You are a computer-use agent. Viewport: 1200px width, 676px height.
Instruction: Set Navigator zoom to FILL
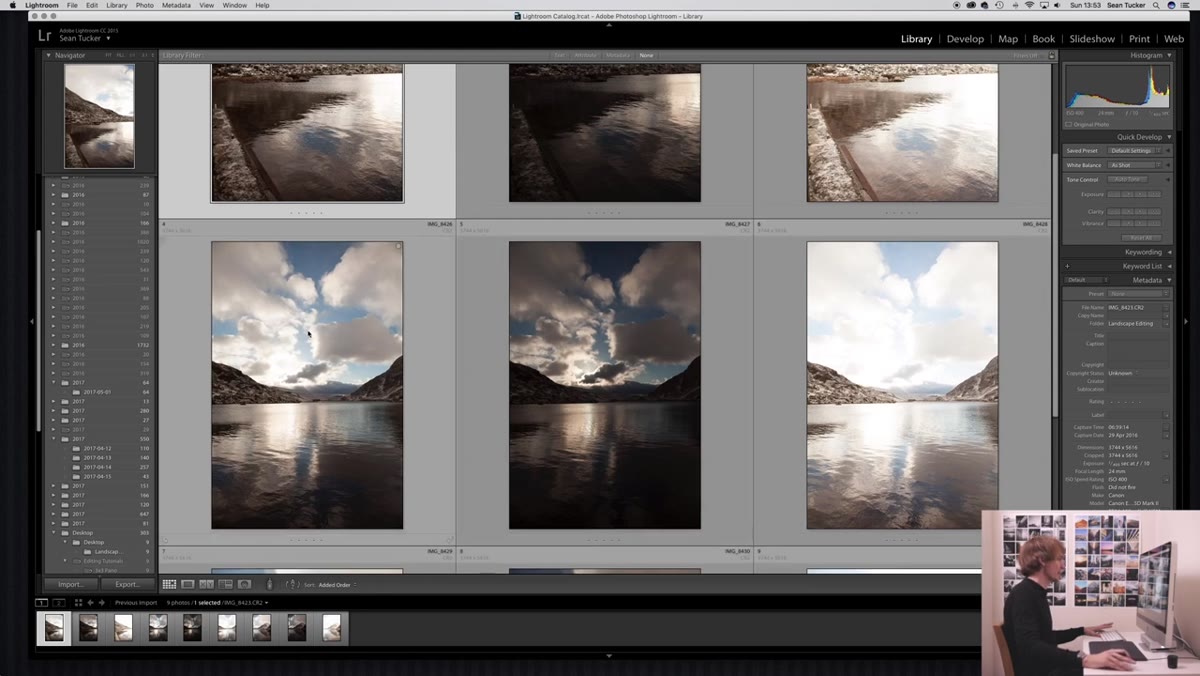coord(119,55)
